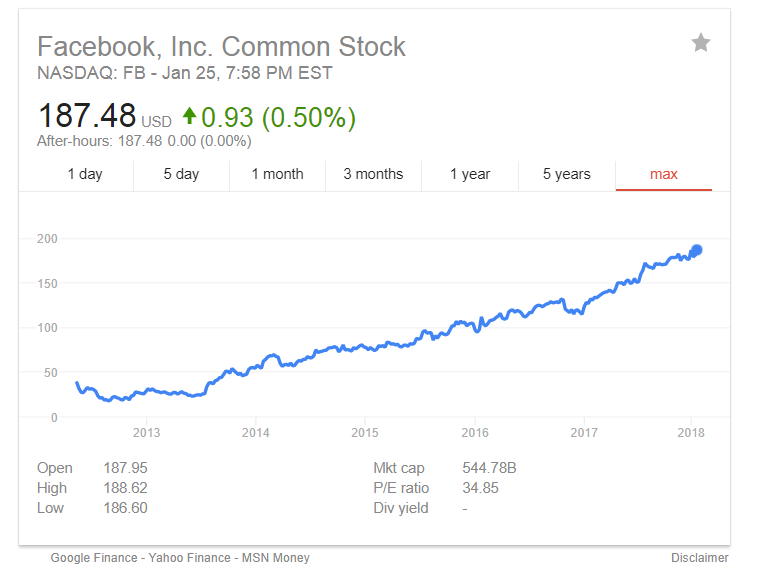
Task: Open the Yahoo Finance link
Action: tap(191, 558)
